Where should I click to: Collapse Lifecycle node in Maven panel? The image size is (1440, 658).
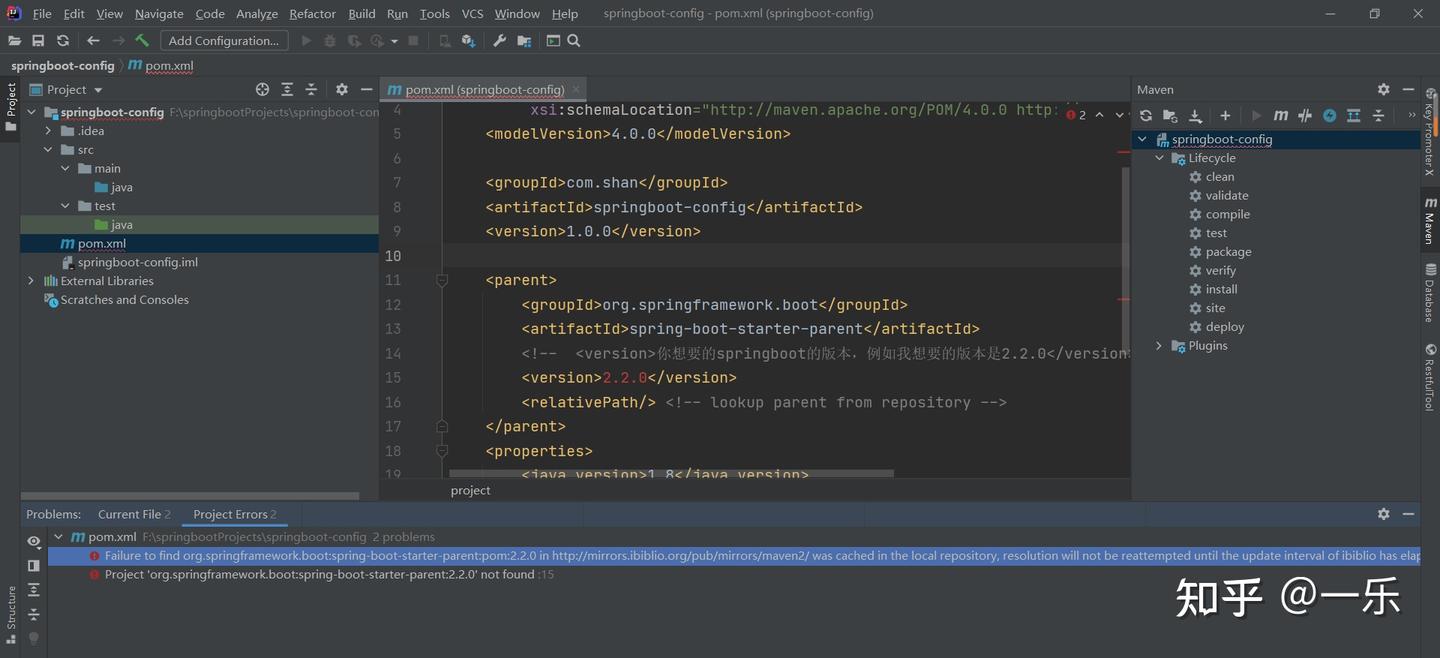click(x=1160, y=158)
